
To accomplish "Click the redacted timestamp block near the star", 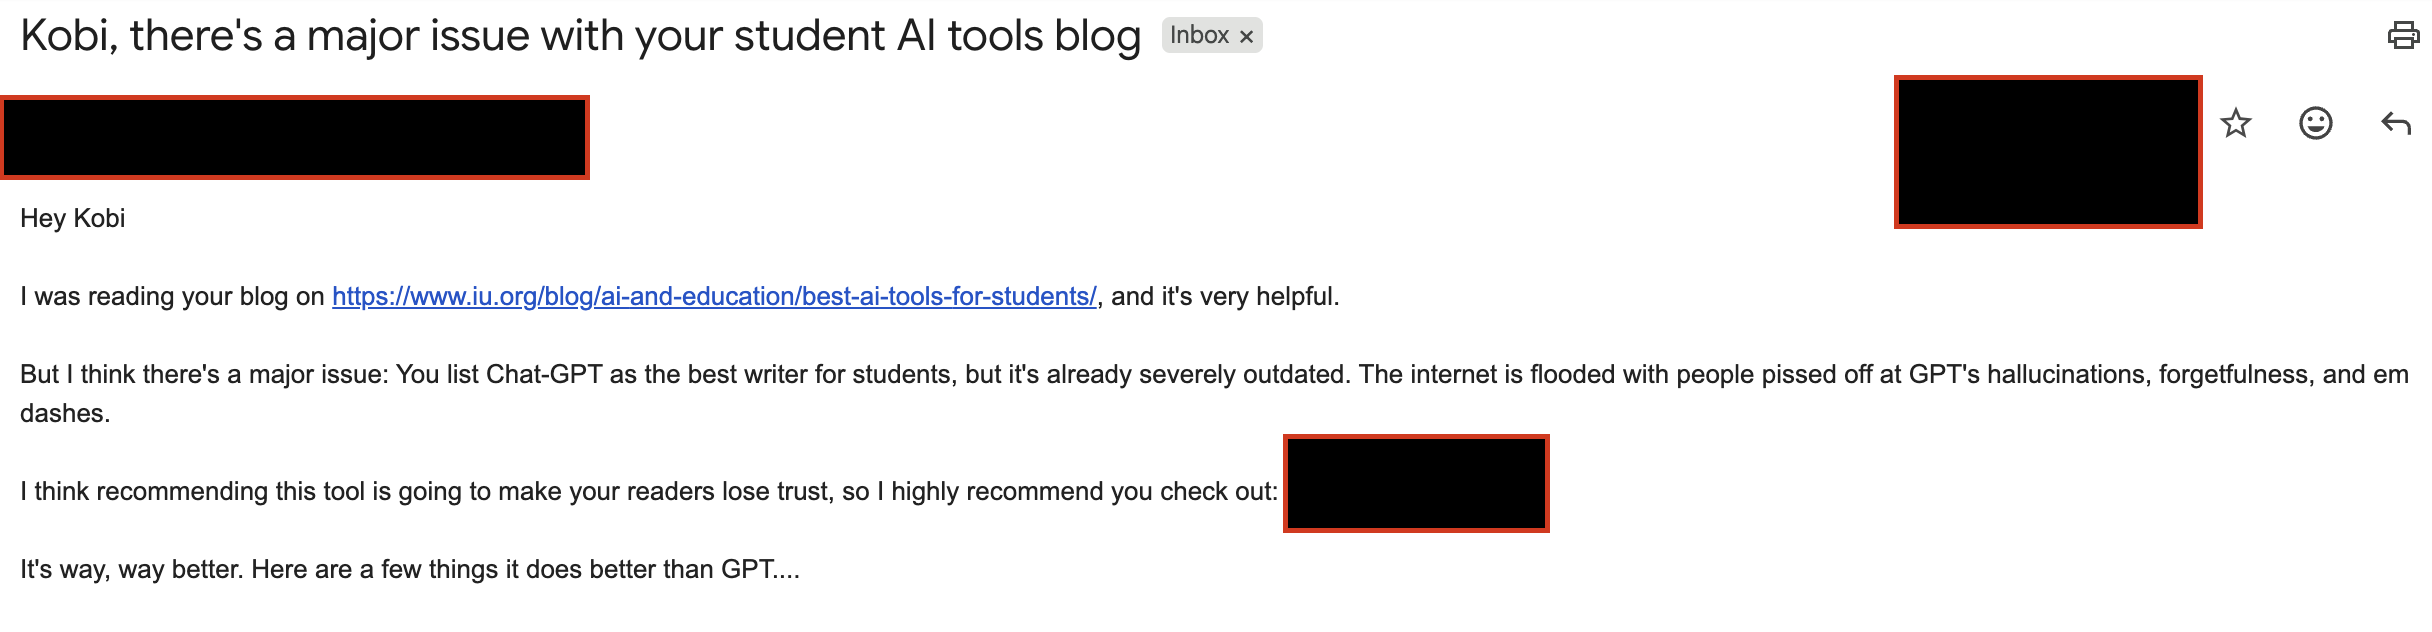I will point(2048,152).
